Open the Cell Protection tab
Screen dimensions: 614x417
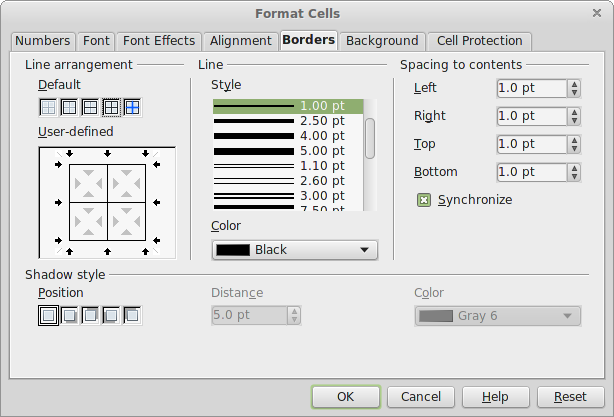click(x=478, y=41)
